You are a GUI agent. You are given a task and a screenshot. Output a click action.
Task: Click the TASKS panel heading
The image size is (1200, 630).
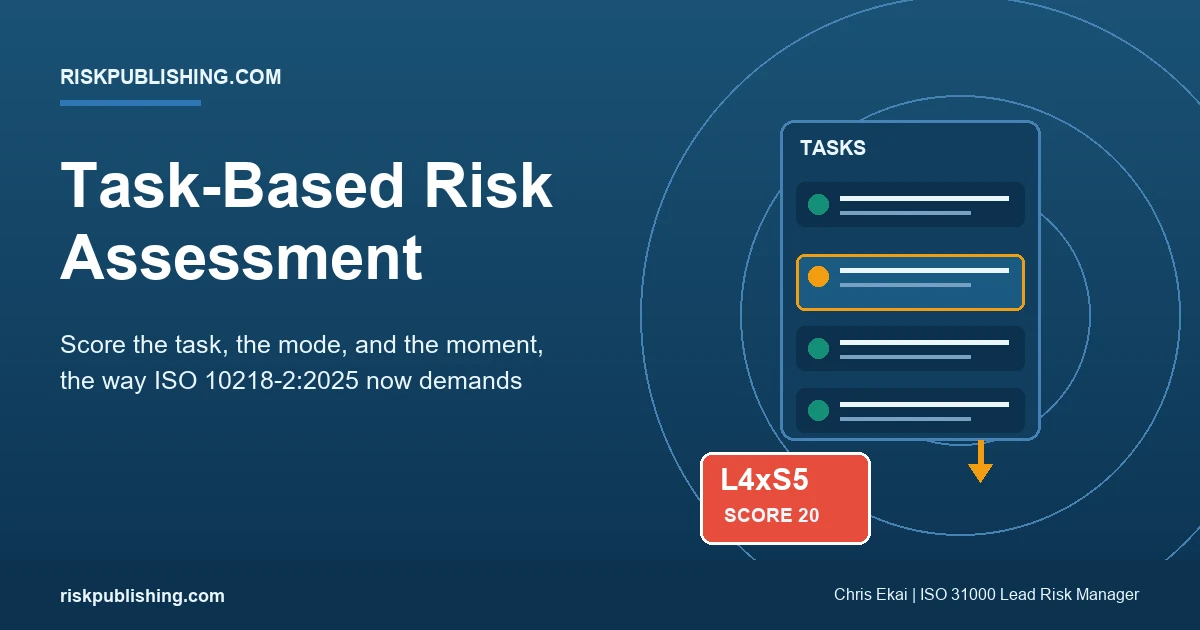tap(833, 148)
